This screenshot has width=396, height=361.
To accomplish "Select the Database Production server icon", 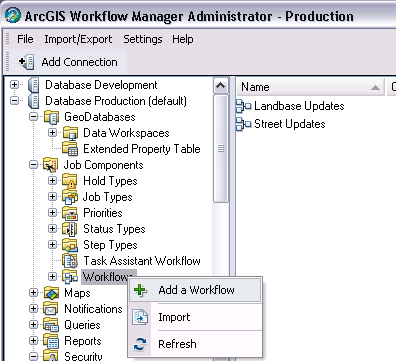I will coord(33,101).
